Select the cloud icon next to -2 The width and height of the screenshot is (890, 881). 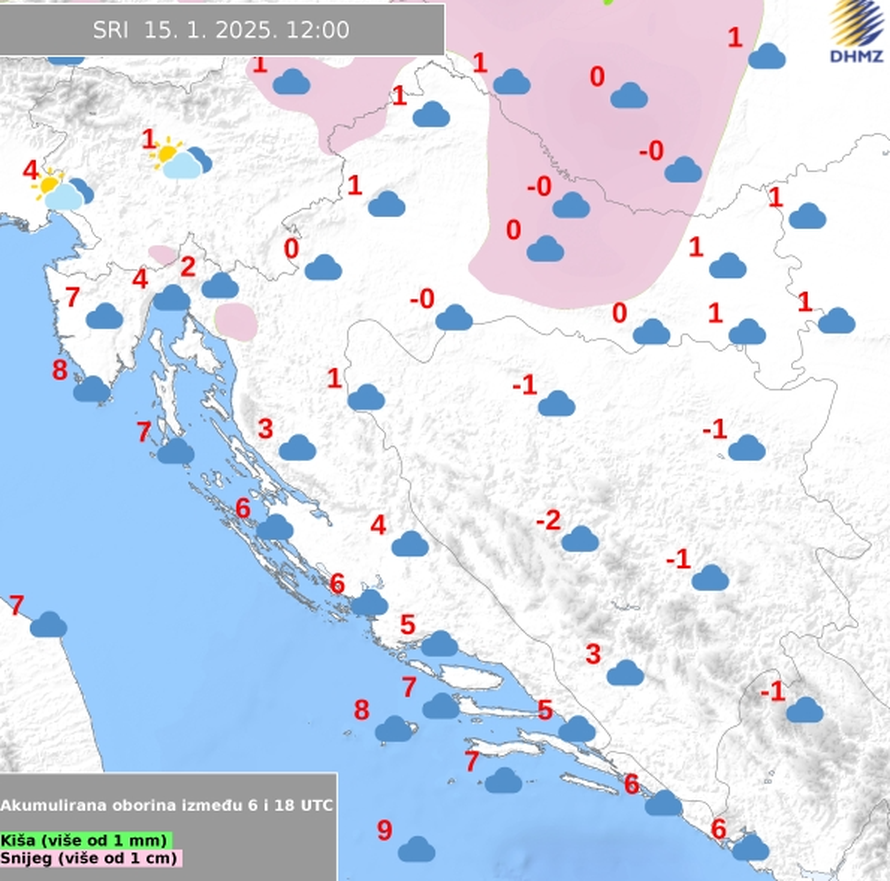click(580, 539)
